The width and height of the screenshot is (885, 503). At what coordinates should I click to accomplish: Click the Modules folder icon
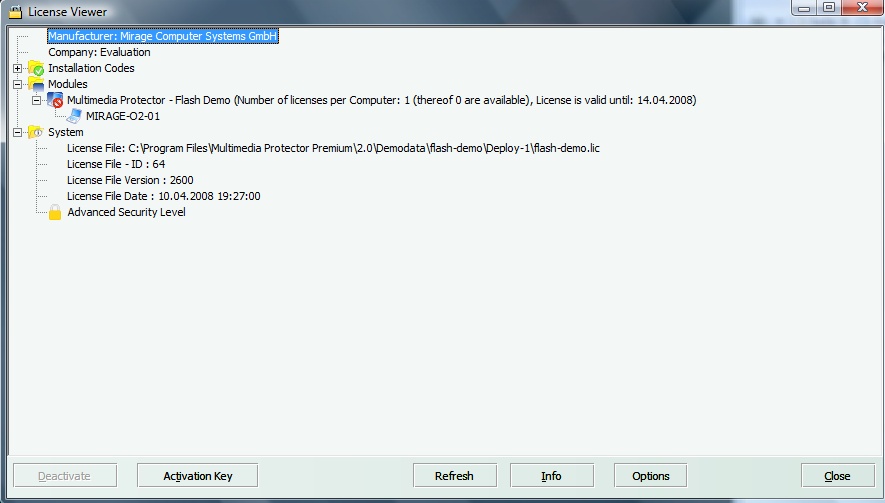[36, 85]
